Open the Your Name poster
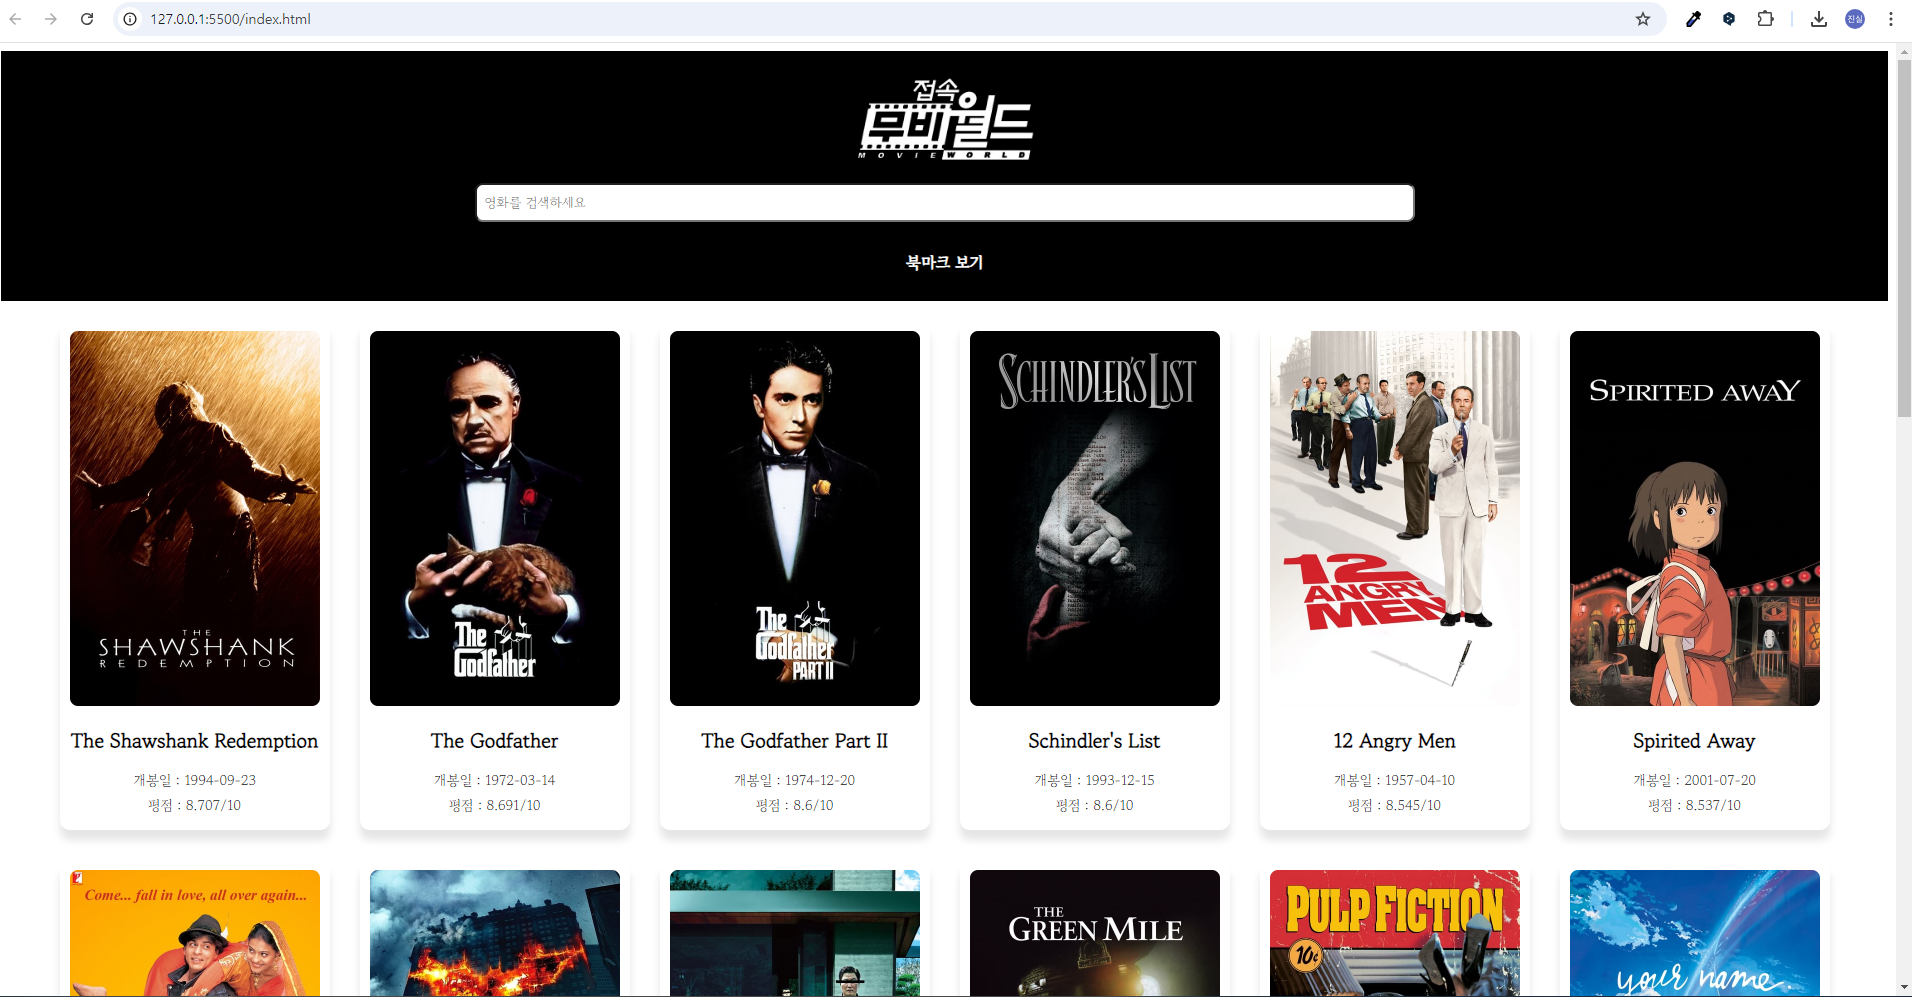 tap(1695, 932)
